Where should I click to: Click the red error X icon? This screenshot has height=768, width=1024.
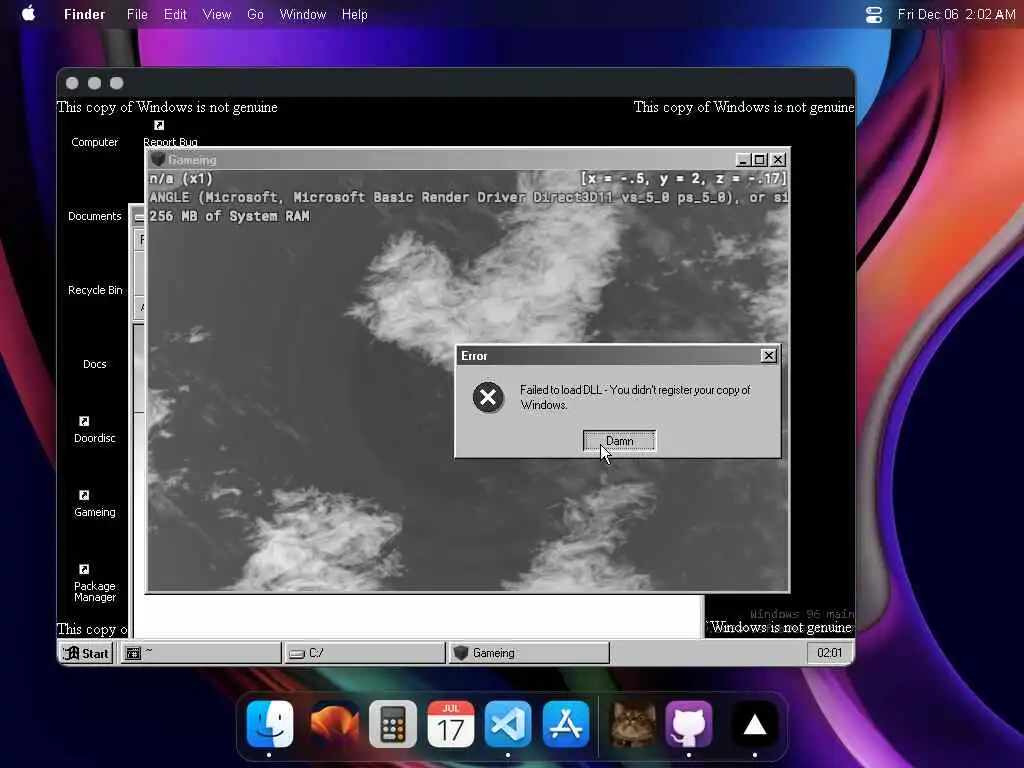pos(488,397)
